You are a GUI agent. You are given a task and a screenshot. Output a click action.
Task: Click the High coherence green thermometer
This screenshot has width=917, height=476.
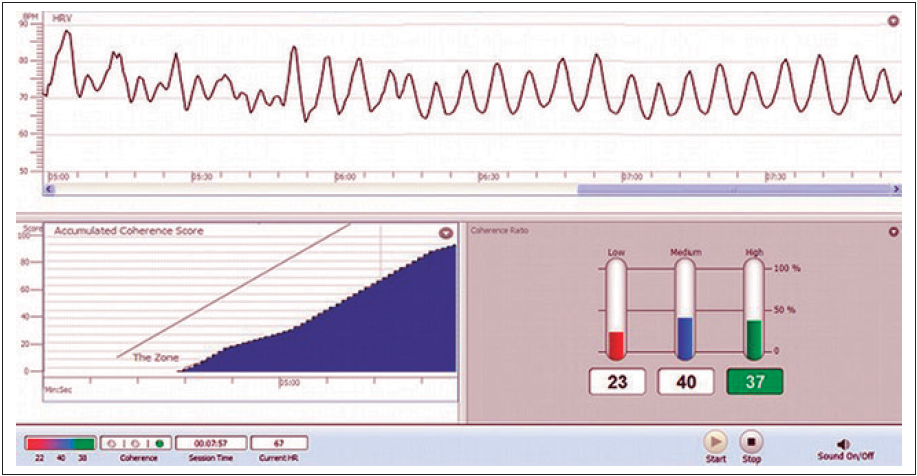(x=754, y=310)
